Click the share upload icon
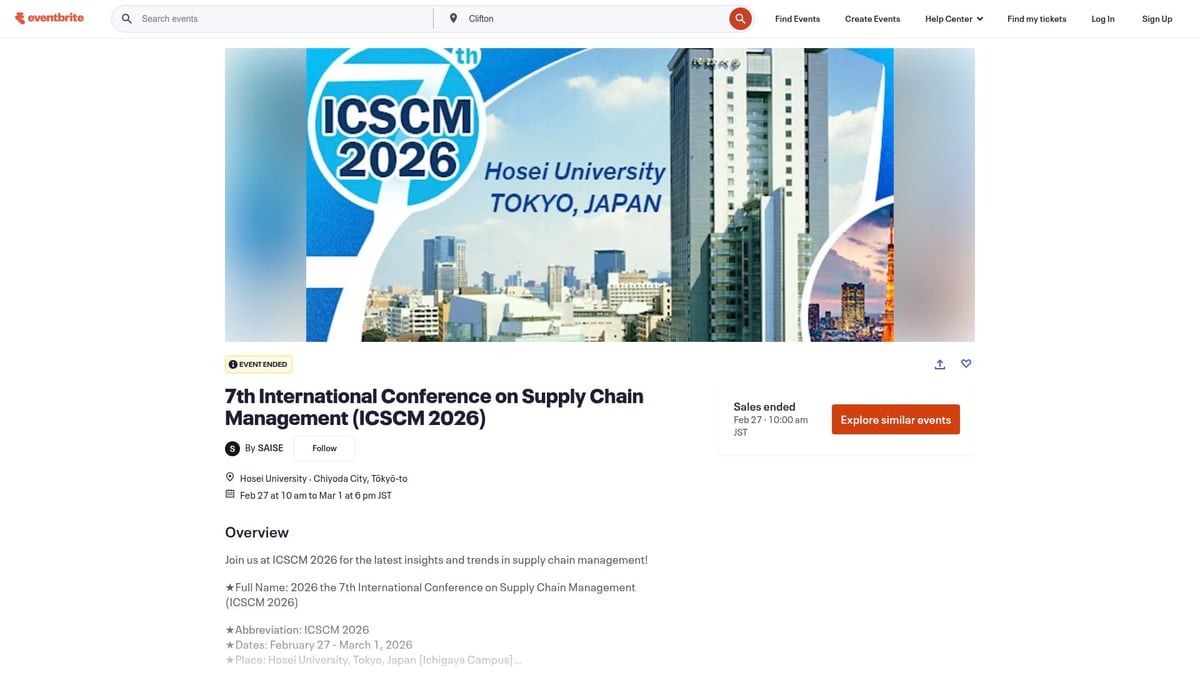 (939, 364)
